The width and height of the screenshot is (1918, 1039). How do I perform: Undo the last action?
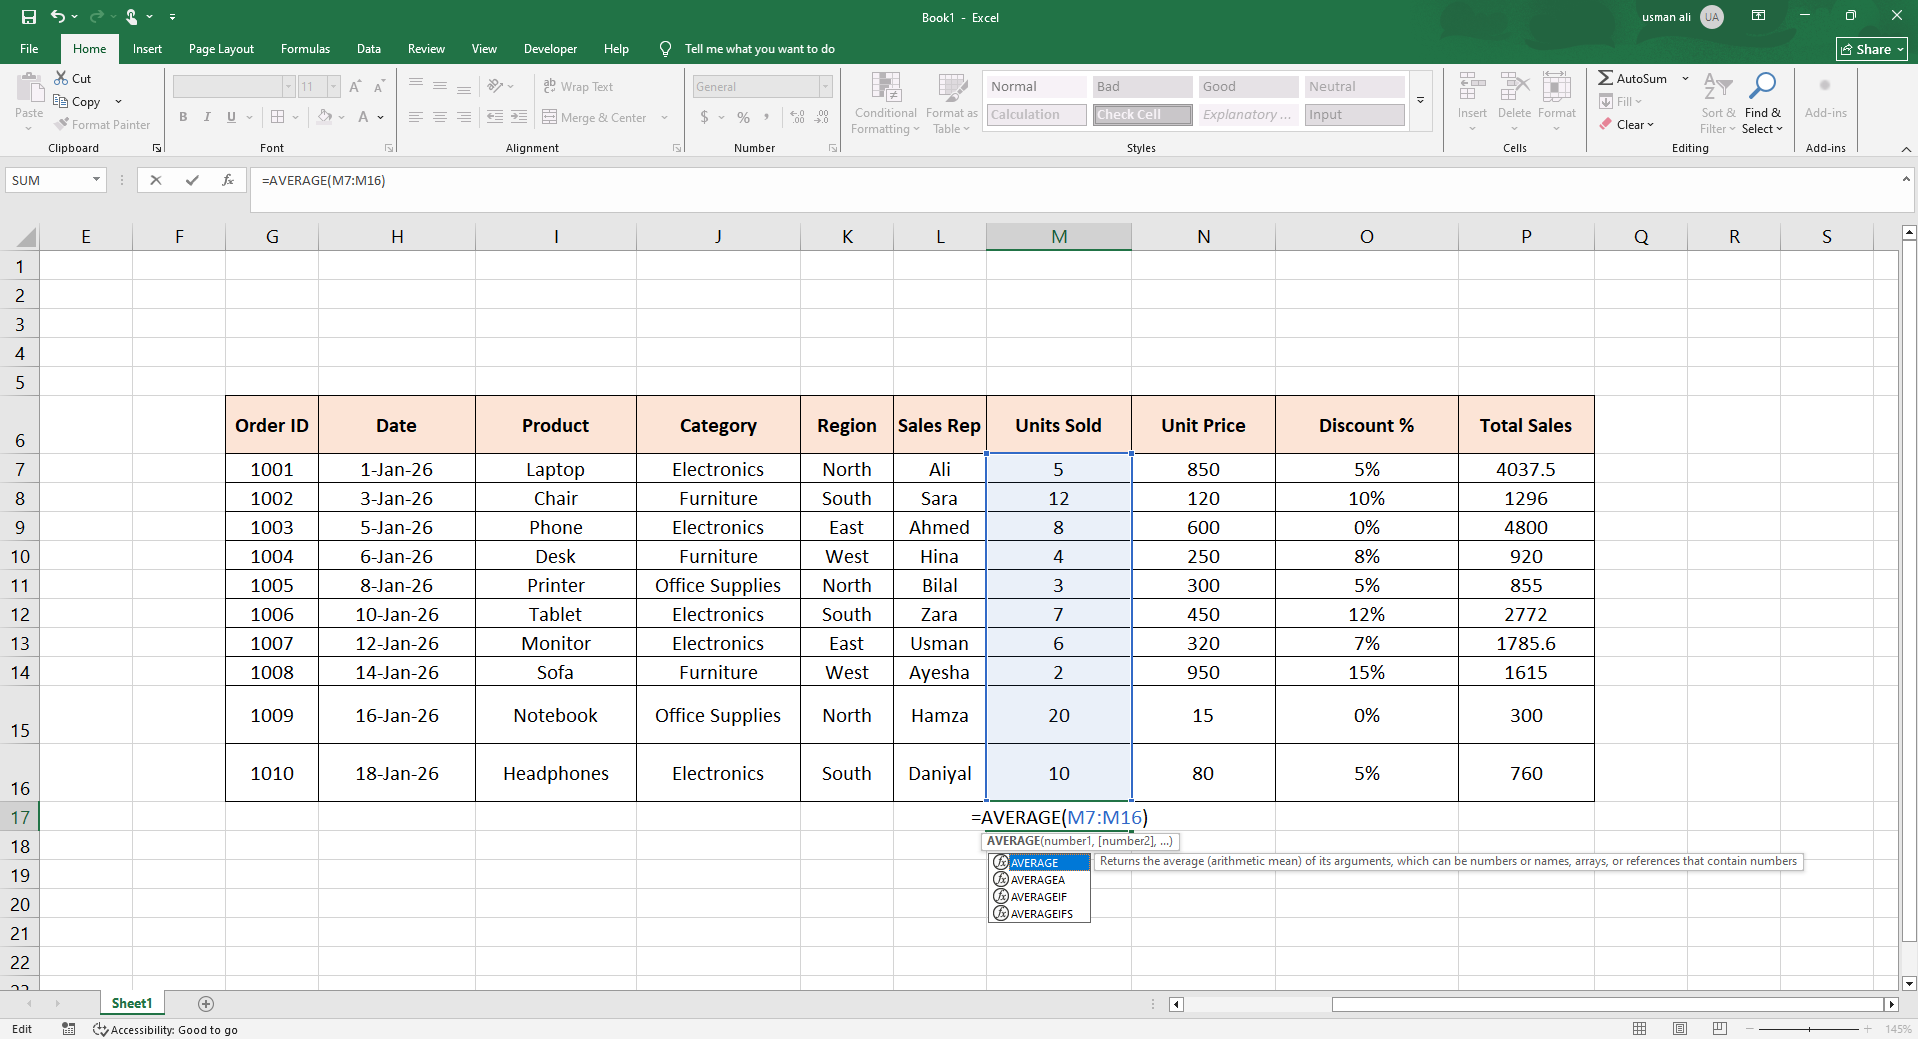point(57,17)
